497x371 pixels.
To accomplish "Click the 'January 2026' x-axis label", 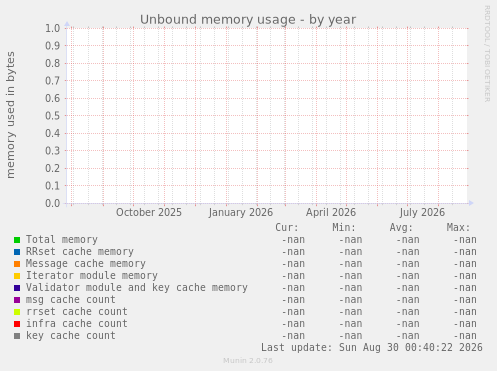I will [241, 213].
